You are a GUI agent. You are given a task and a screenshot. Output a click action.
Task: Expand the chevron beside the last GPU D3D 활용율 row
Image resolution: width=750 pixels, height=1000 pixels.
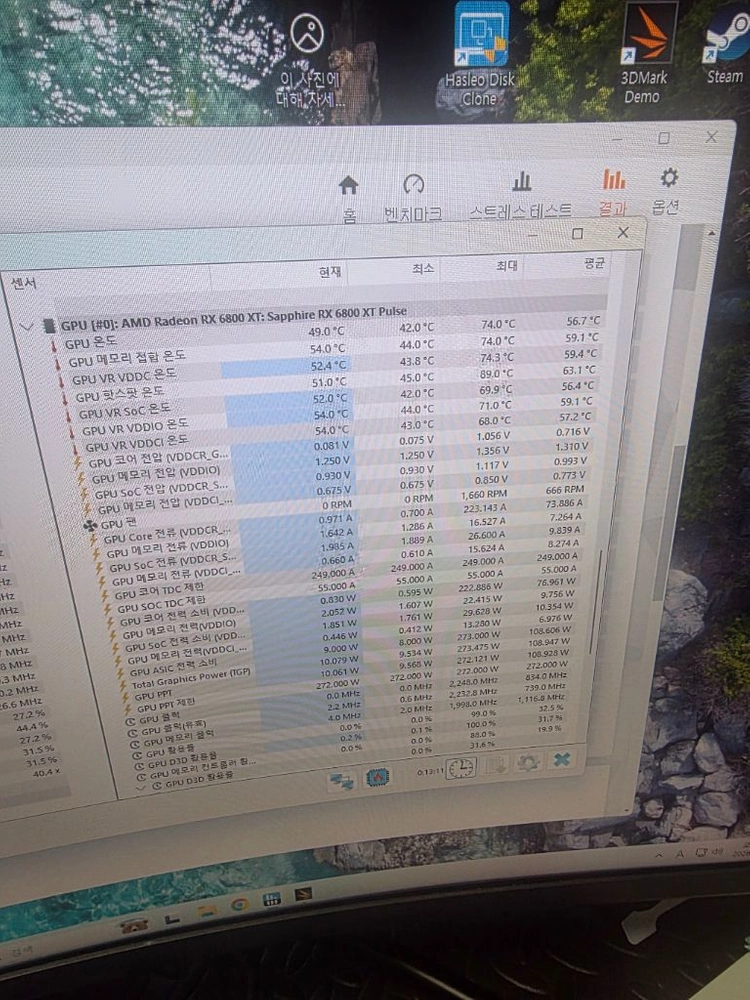pos(141,788)
